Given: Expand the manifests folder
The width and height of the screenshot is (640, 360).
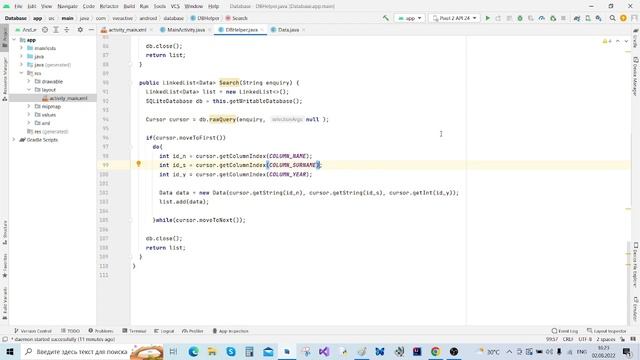Looking at the screenshot, I should [x=22, y=48].
